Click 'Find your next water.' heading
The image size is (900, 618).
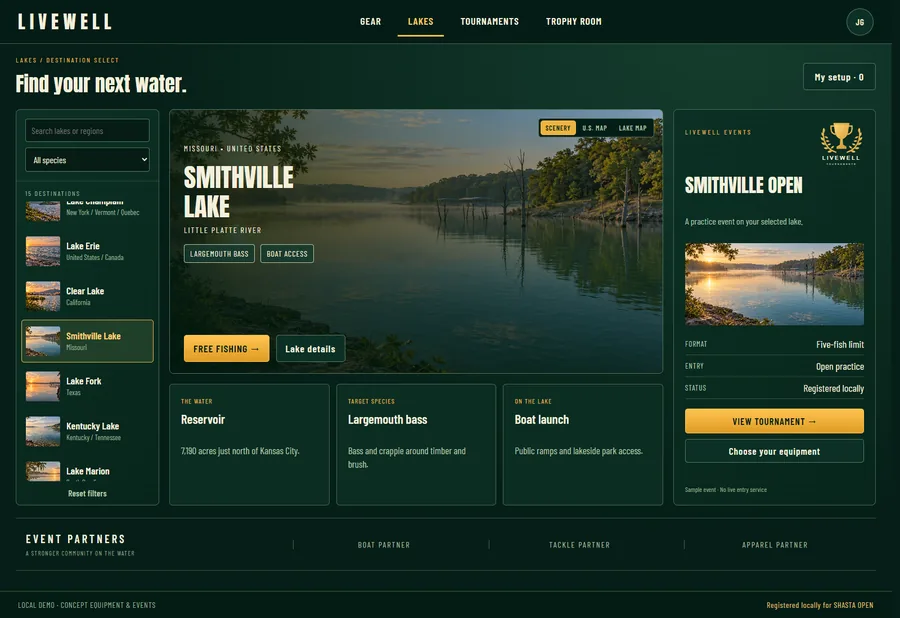[101, 83]
